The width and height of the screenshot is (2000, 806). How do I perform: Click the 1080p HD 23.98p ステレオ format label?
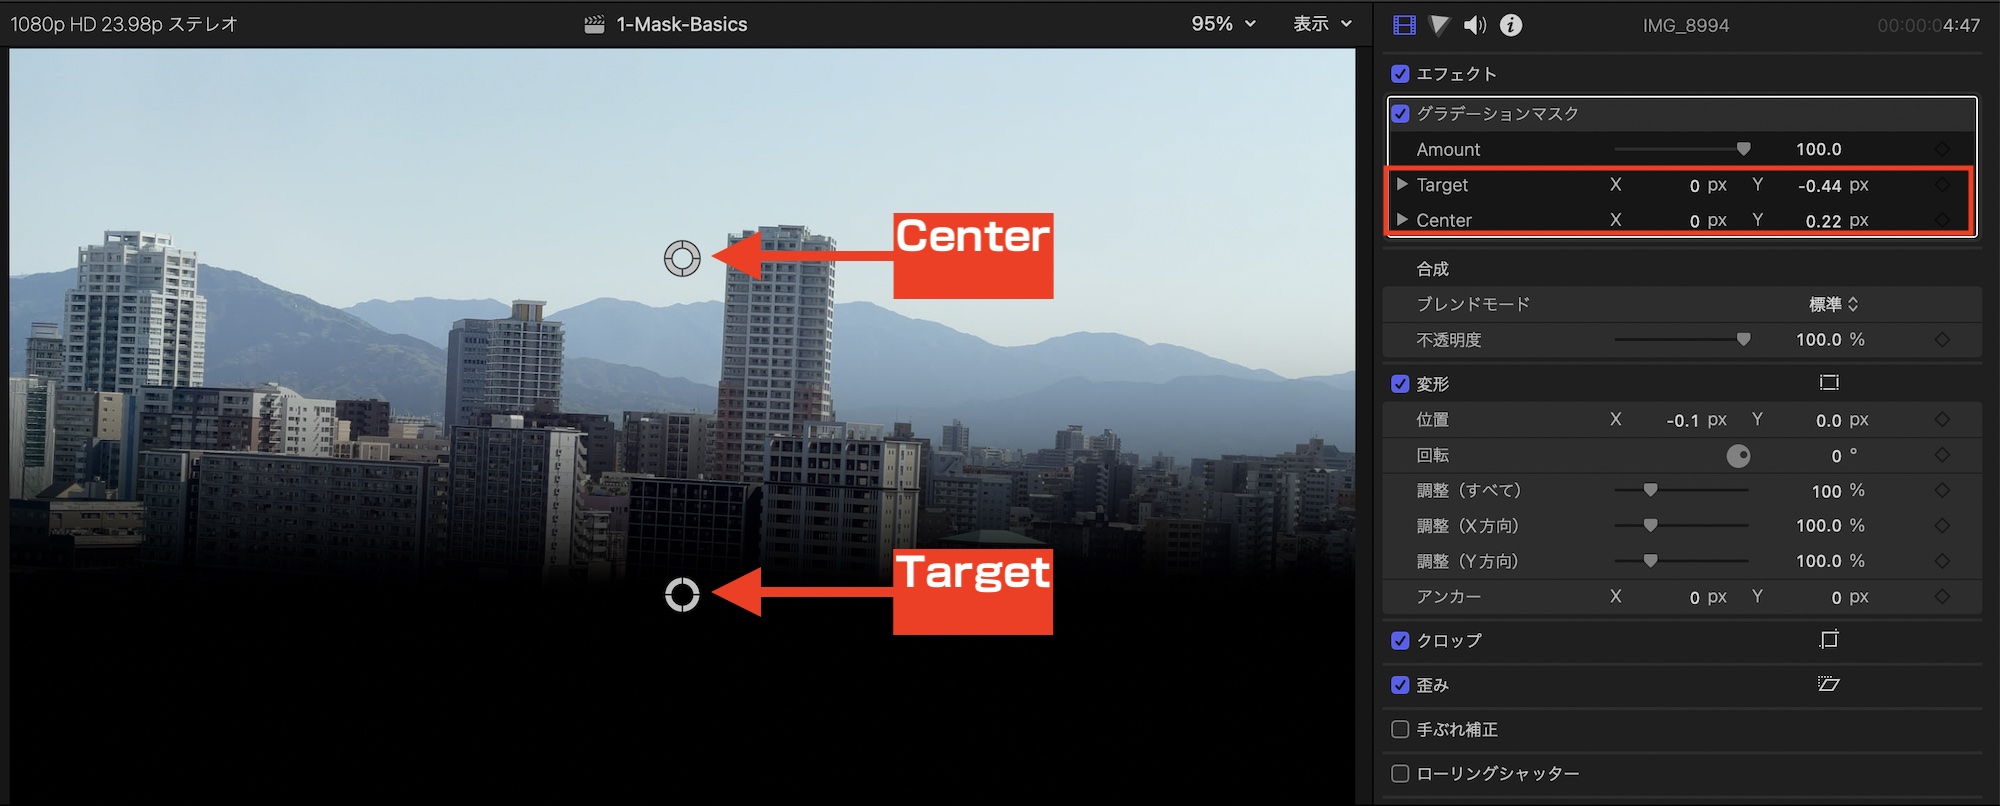tap(124, 24)
